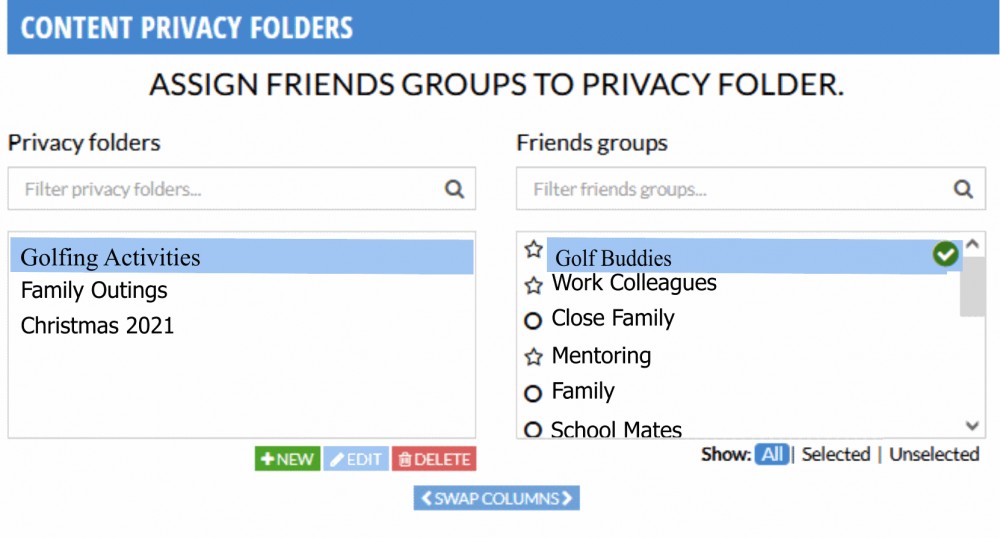
Task: Click the green checkmark on Golf Buddies
Action: tap(945, 254)
